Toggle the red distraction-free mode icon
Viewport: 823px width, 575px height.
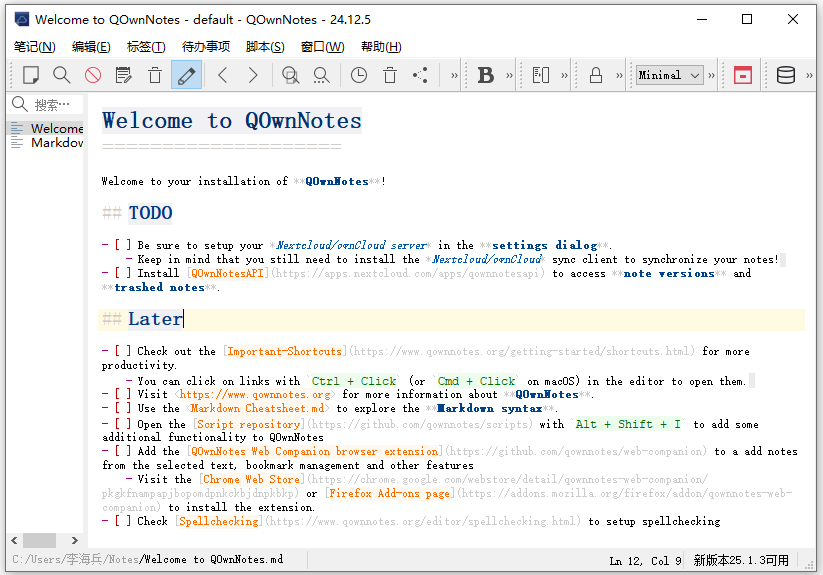click(x=742, y=75)
